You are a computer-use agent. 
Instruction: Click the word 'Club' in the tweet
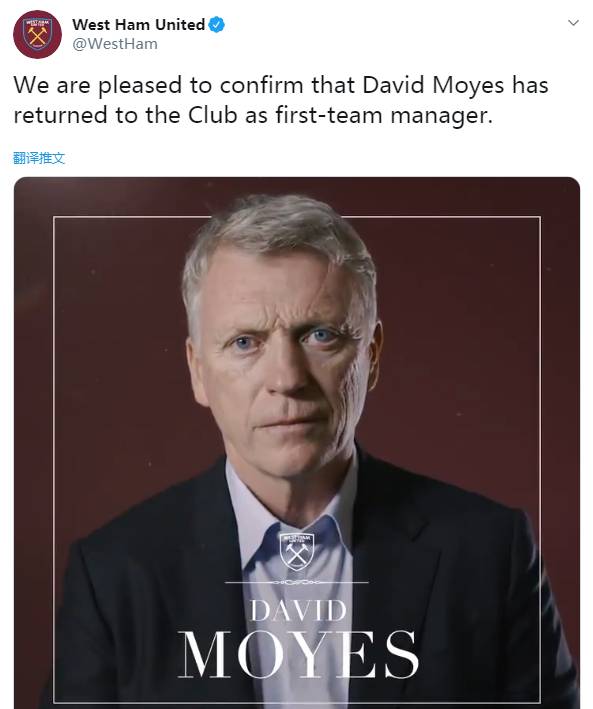(213, 114)
